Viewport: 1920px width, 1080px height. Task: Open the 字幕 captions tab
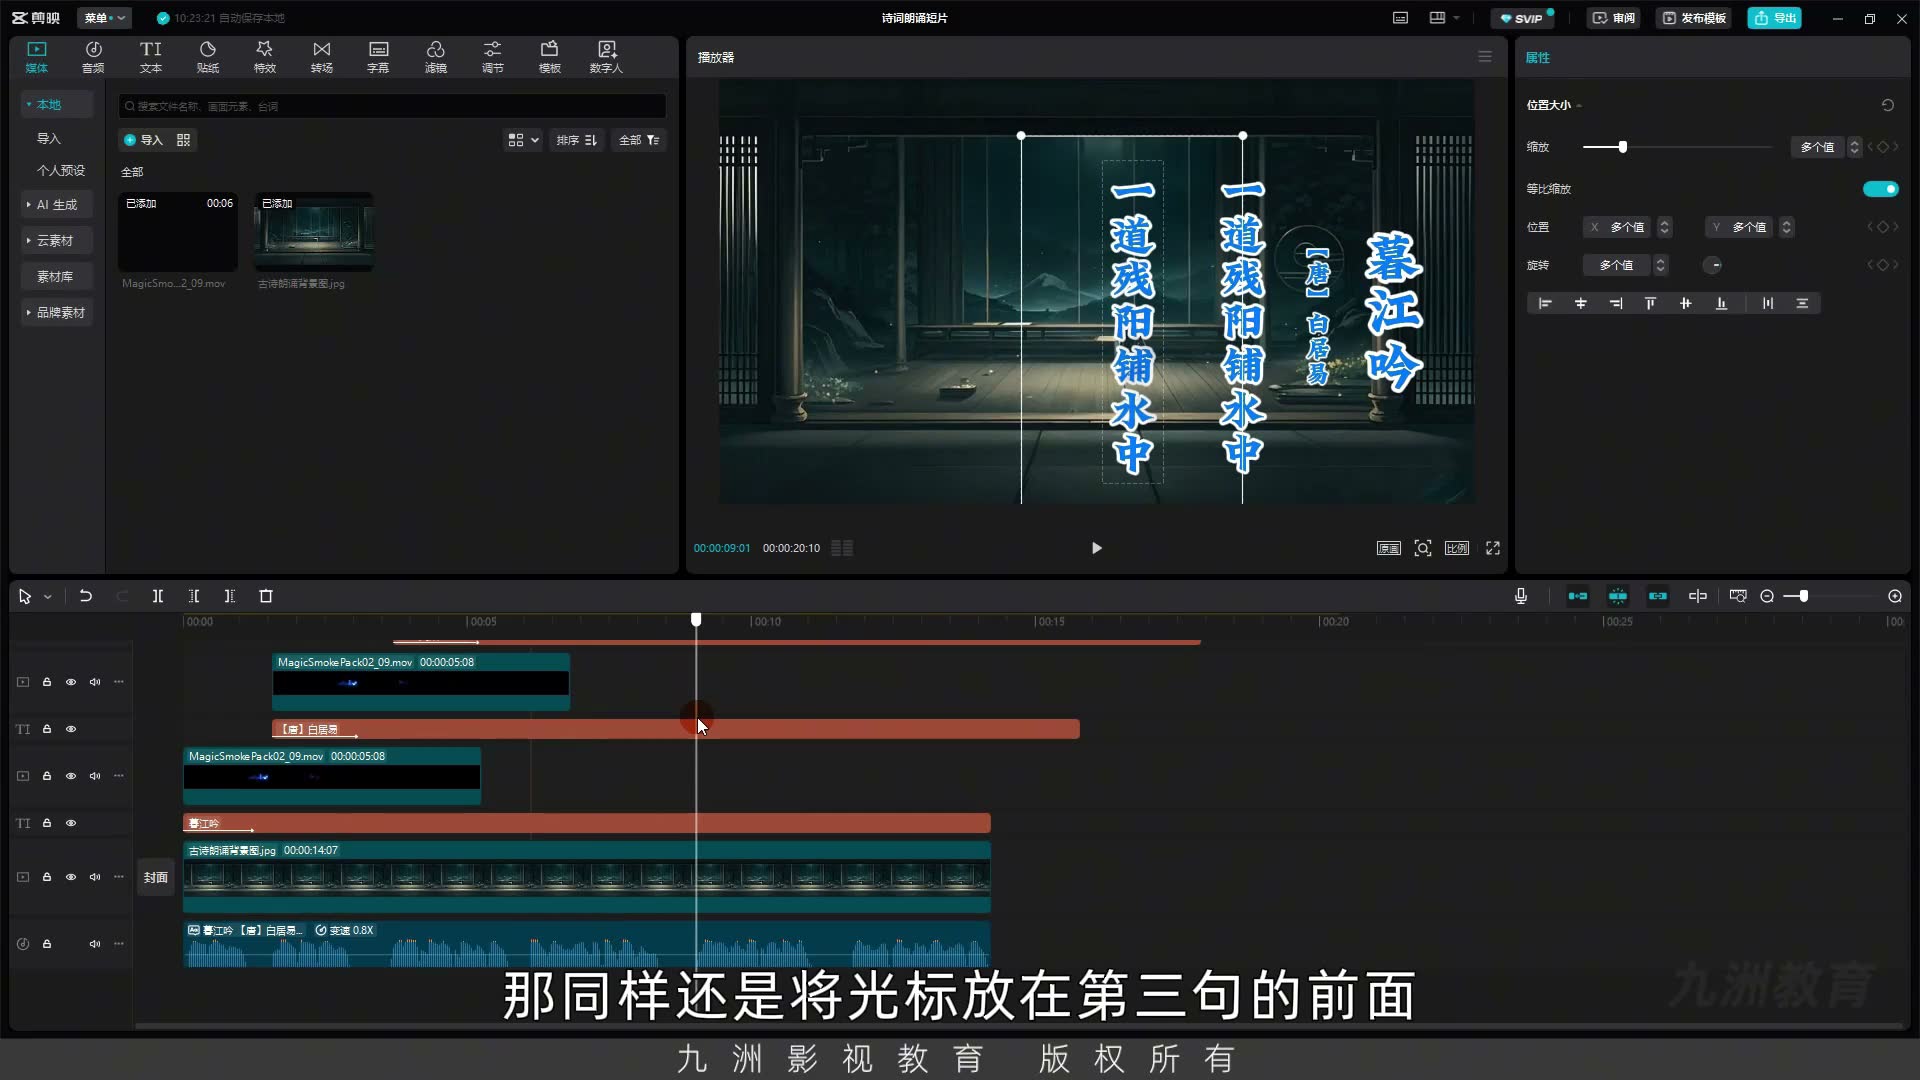pyautogui.click(x=378, y=57)
